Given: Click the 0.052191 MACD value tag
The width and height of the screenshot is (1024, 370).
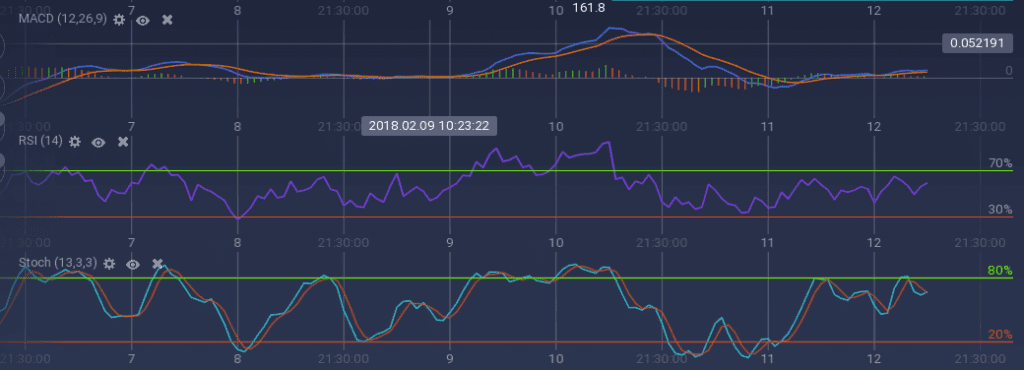Looking at the screenshot, I should point(977,44).
